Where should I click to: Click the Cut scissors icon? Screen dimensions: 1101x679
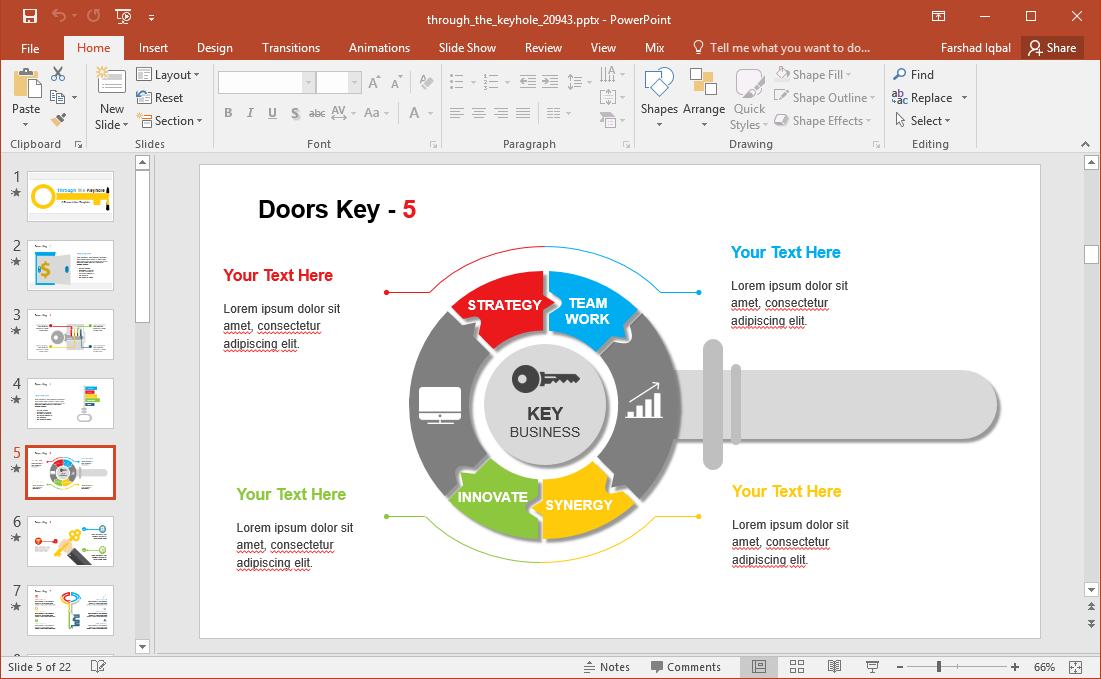(x=58, y=74)
